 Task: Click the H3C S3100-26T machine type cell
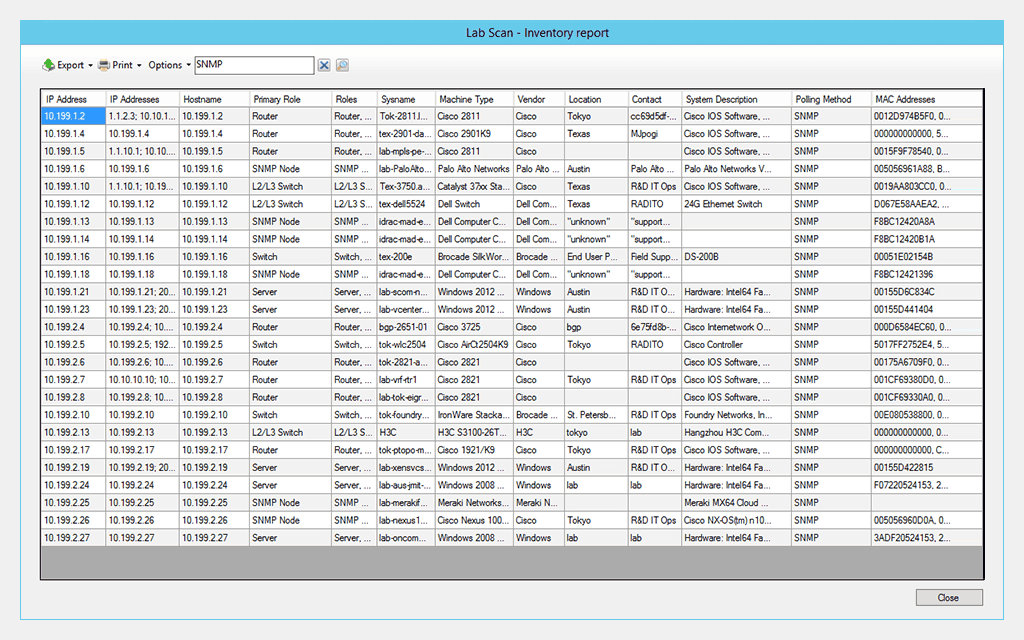point(474,433)
